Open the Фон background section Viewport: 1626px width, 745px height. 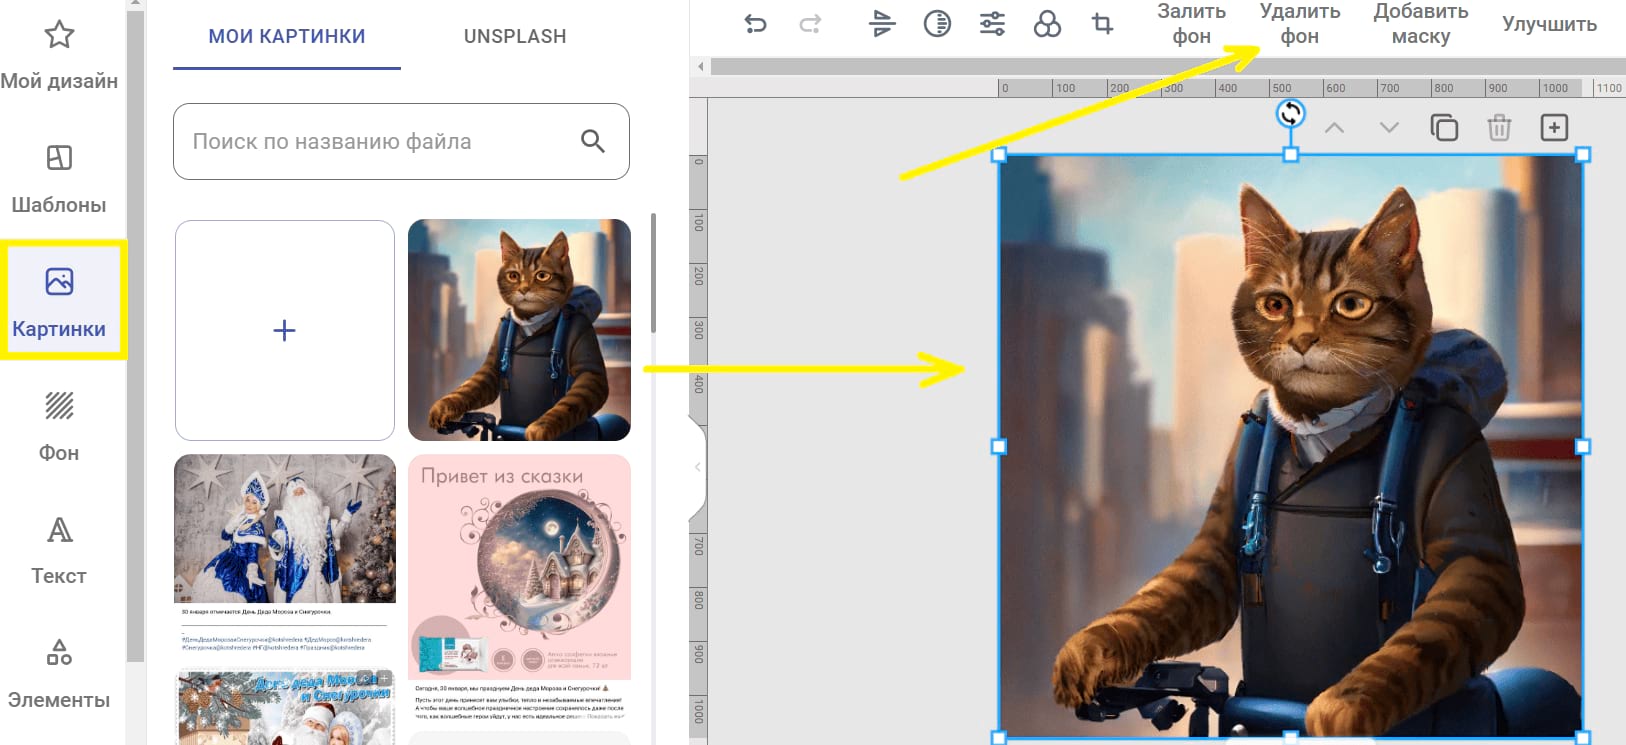click(x=59, y=428)
